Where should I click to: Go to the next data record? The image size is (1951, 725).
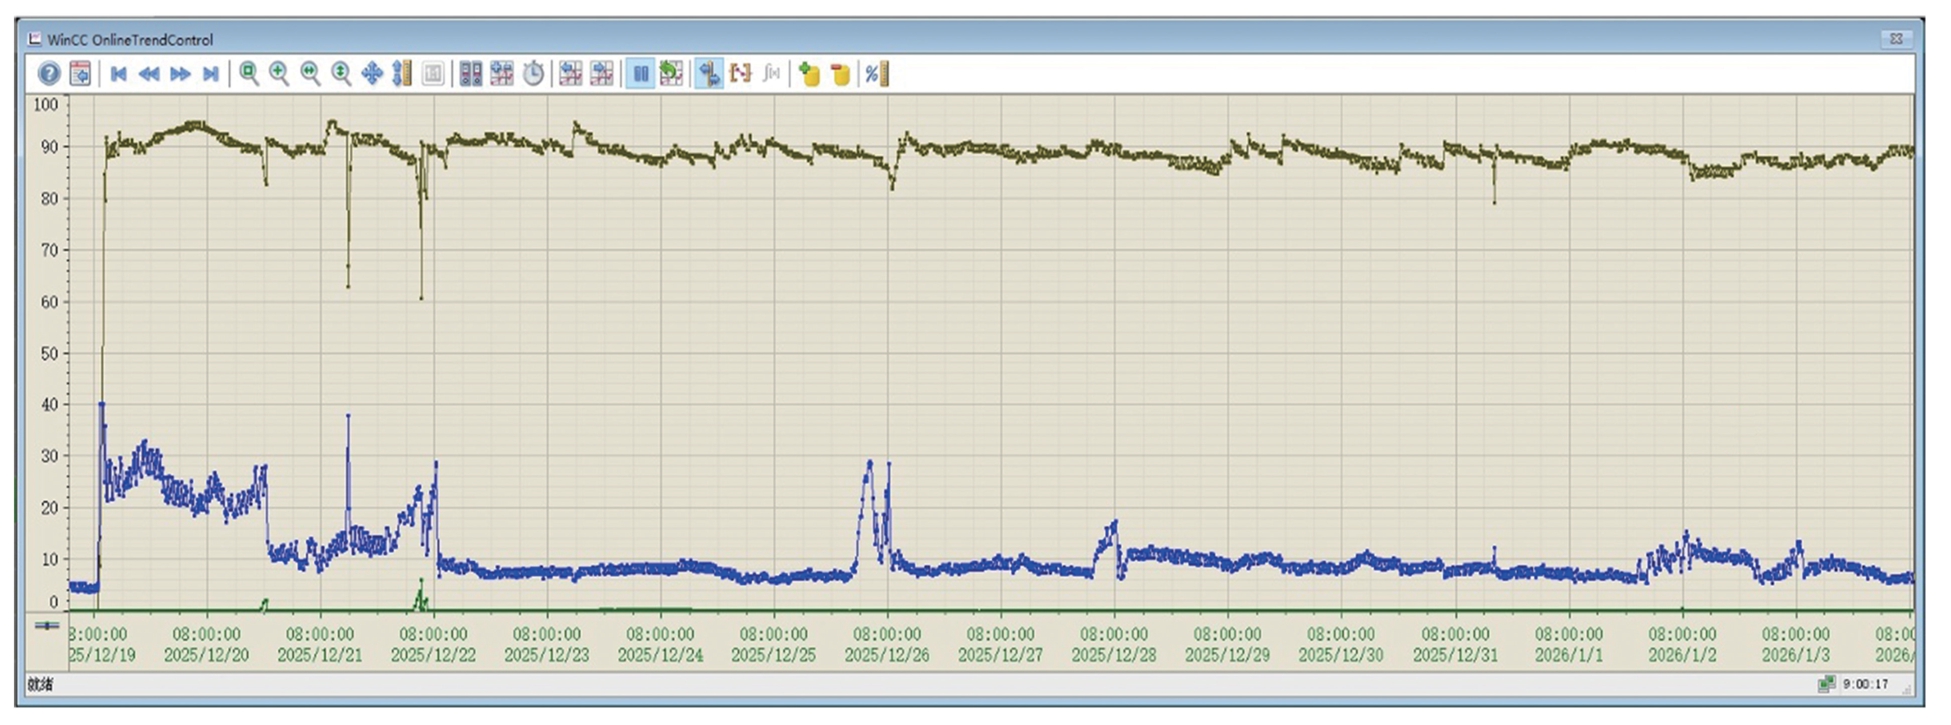pyautogui.click(x=180, y=73)
